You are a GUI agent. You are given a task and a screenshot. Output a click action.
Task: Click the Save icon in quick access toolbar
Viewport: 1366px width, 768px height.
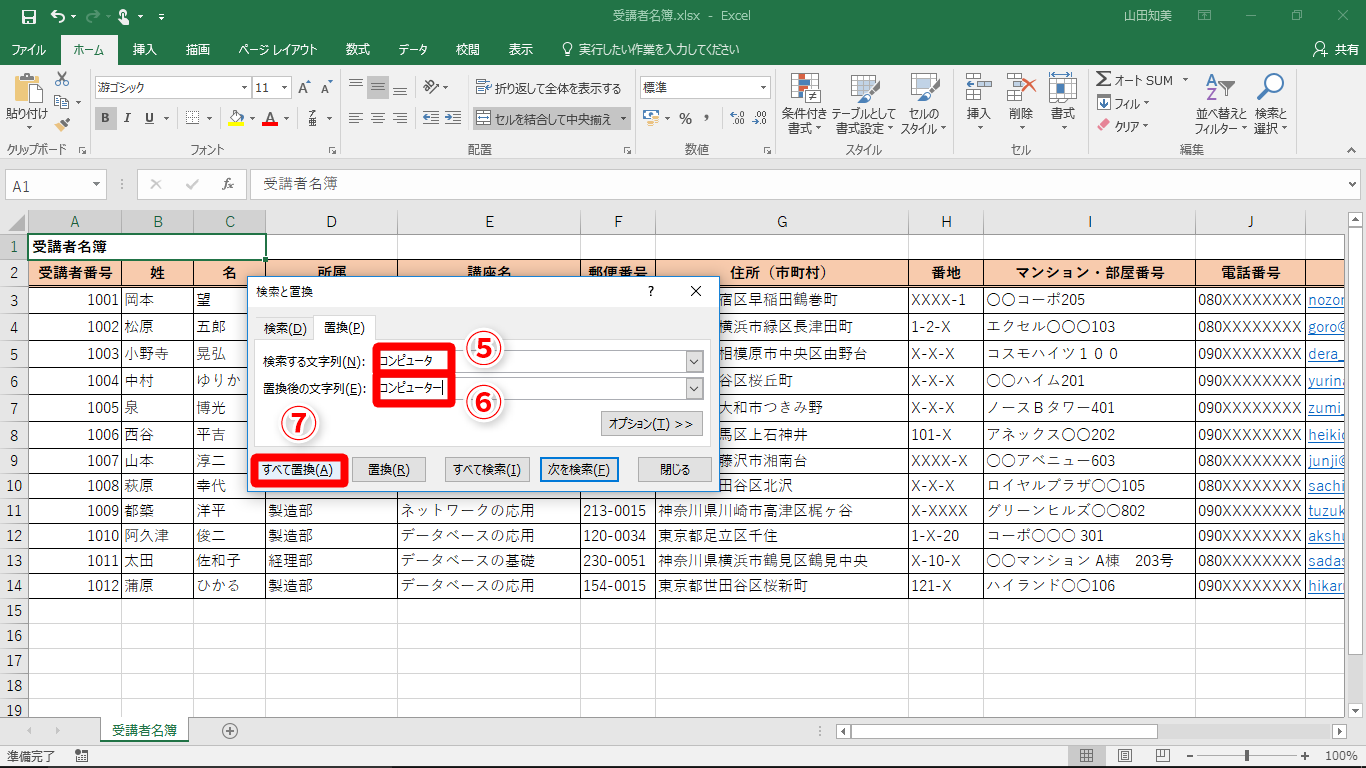[28, 16]
